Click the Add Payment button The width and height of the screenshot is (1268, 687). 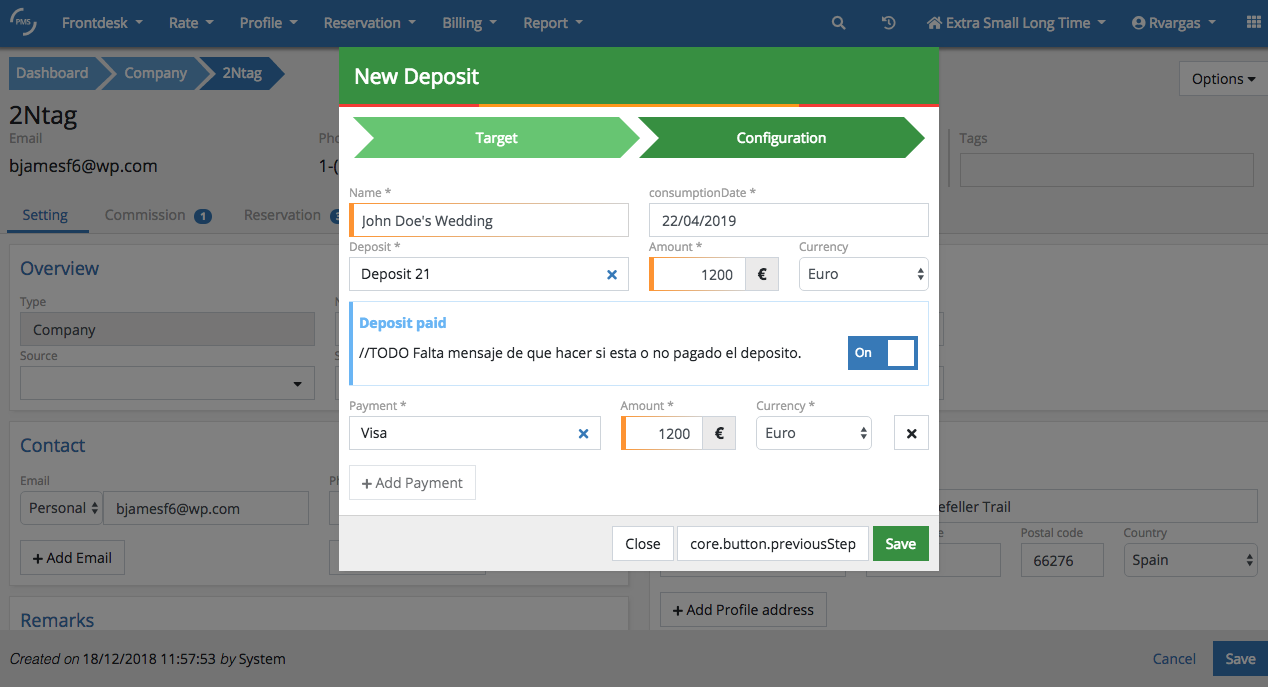(412, 483)
